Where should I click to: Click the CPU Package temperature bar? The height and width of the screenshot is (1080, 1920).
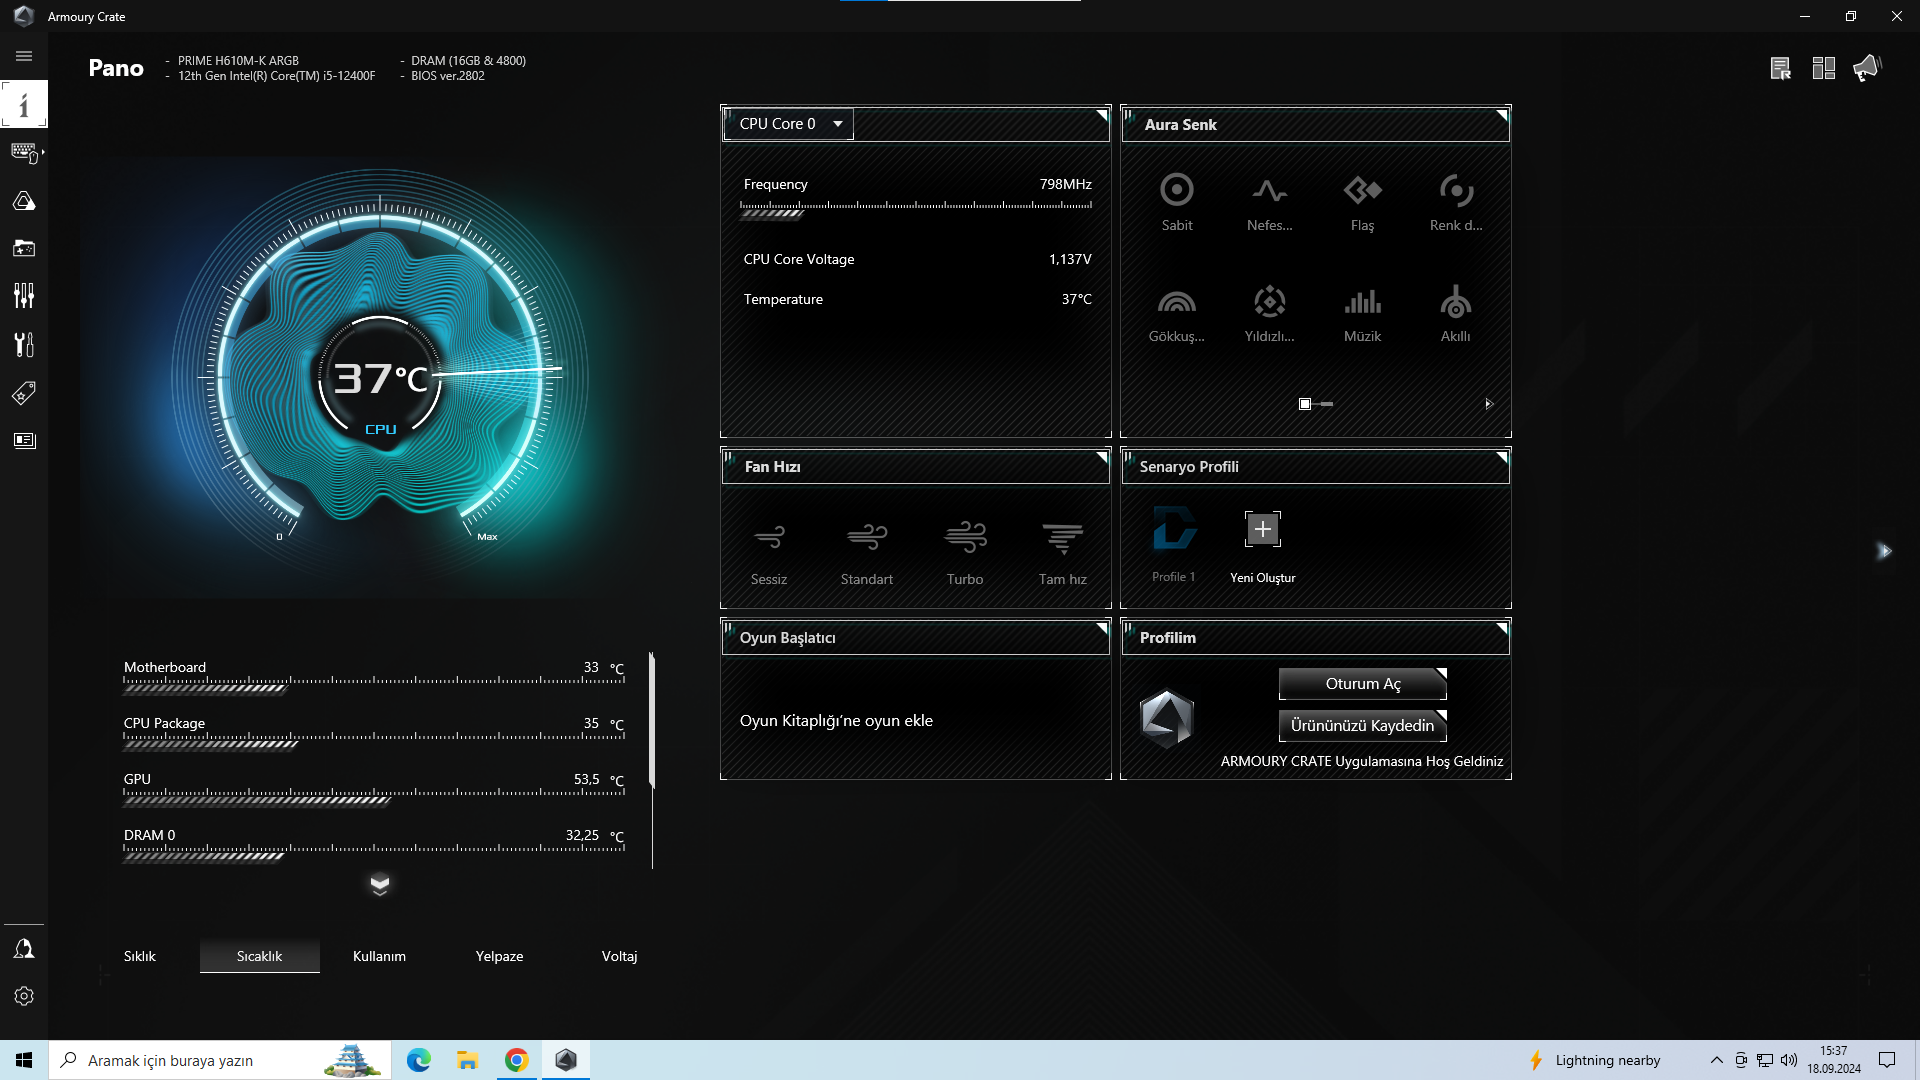coord(374,740)
